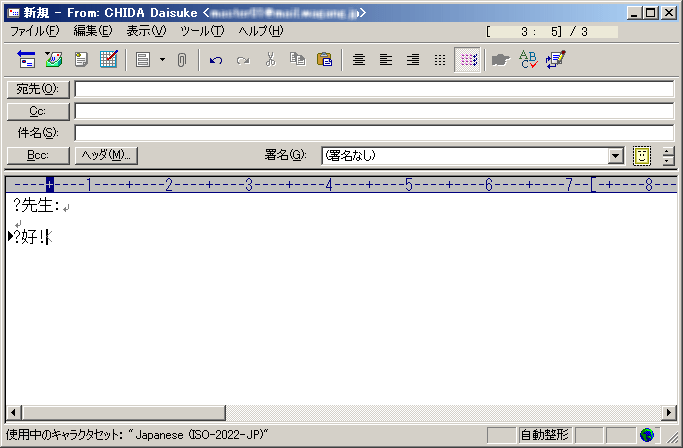The image size is (683, 448).
Task: Click the stepper beside the smiley icon
Action: coord(668,156)
